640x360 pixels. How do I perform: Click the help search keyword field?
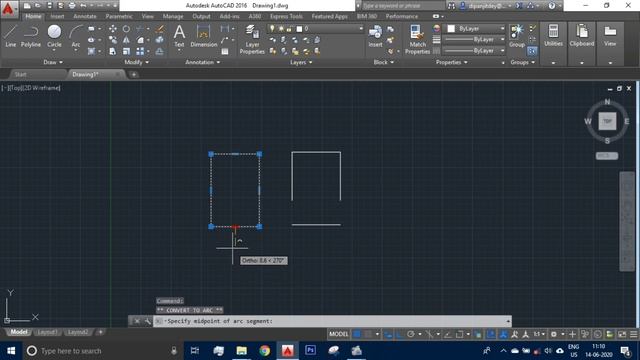pyautogui.click(x=403, y=6)
